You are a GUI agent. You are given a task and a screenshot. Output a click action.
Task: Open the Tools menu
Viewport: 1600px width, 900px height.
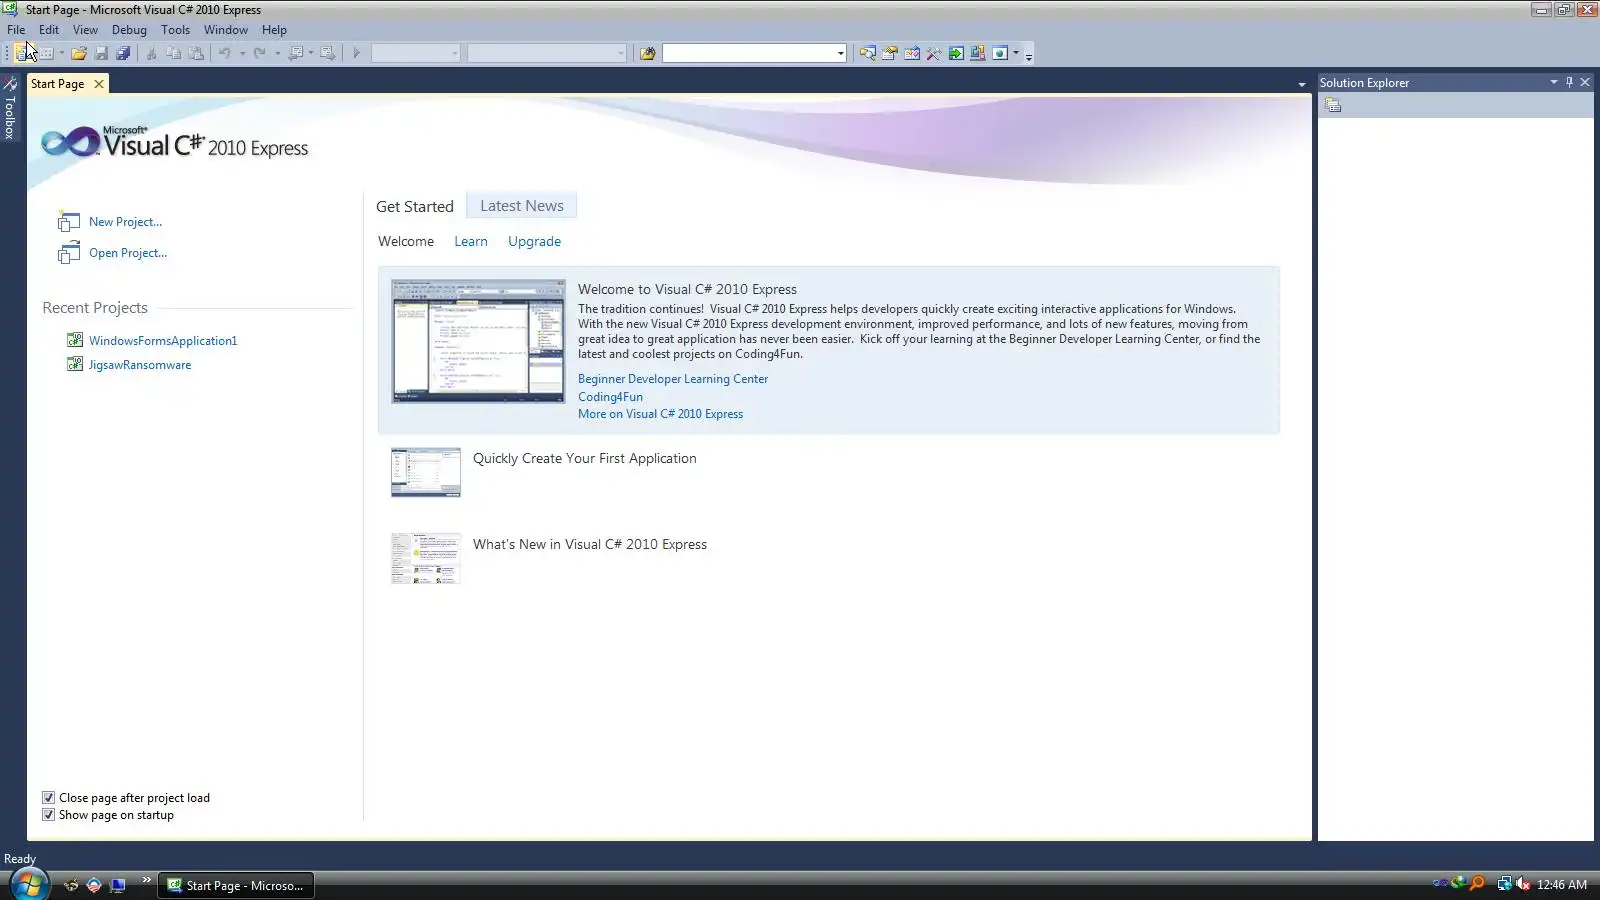(x=175, y=30)
